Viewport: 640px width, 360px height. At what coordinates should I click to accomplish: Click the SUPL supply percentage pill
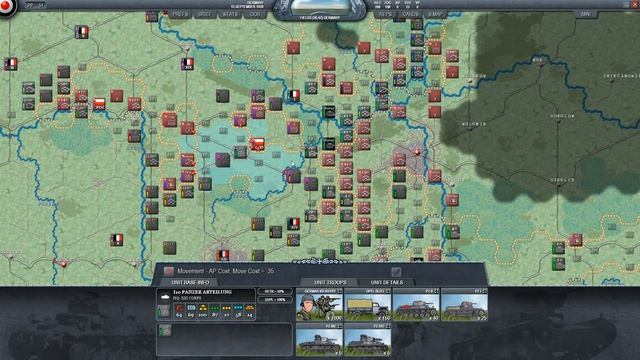pyautogui.click(x=275, y=300)
